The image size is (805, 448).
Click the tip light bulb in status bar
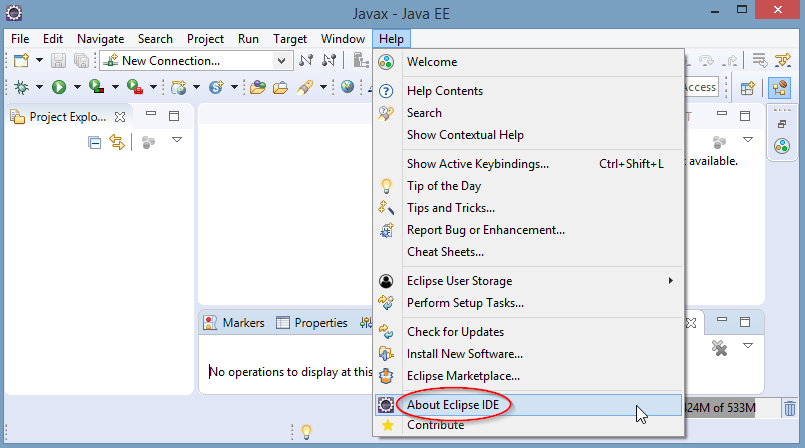[308, 432]
